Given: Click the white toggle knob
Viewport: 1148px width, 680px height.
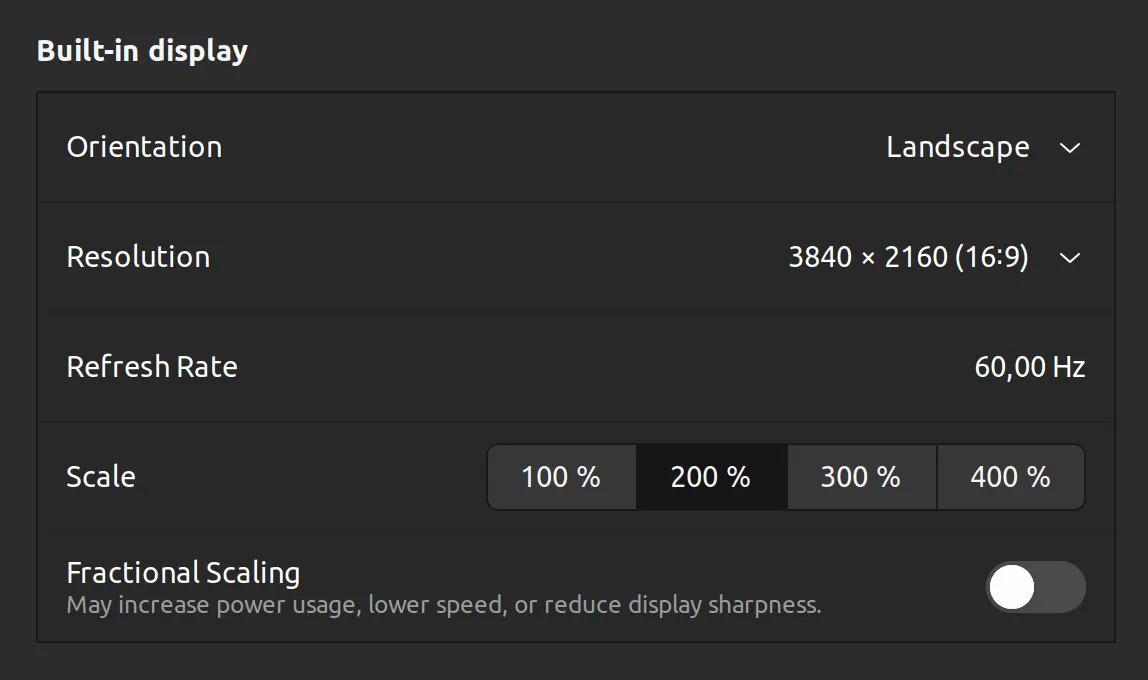Looking at the screenshot, I should click(x=1012, y=587).
